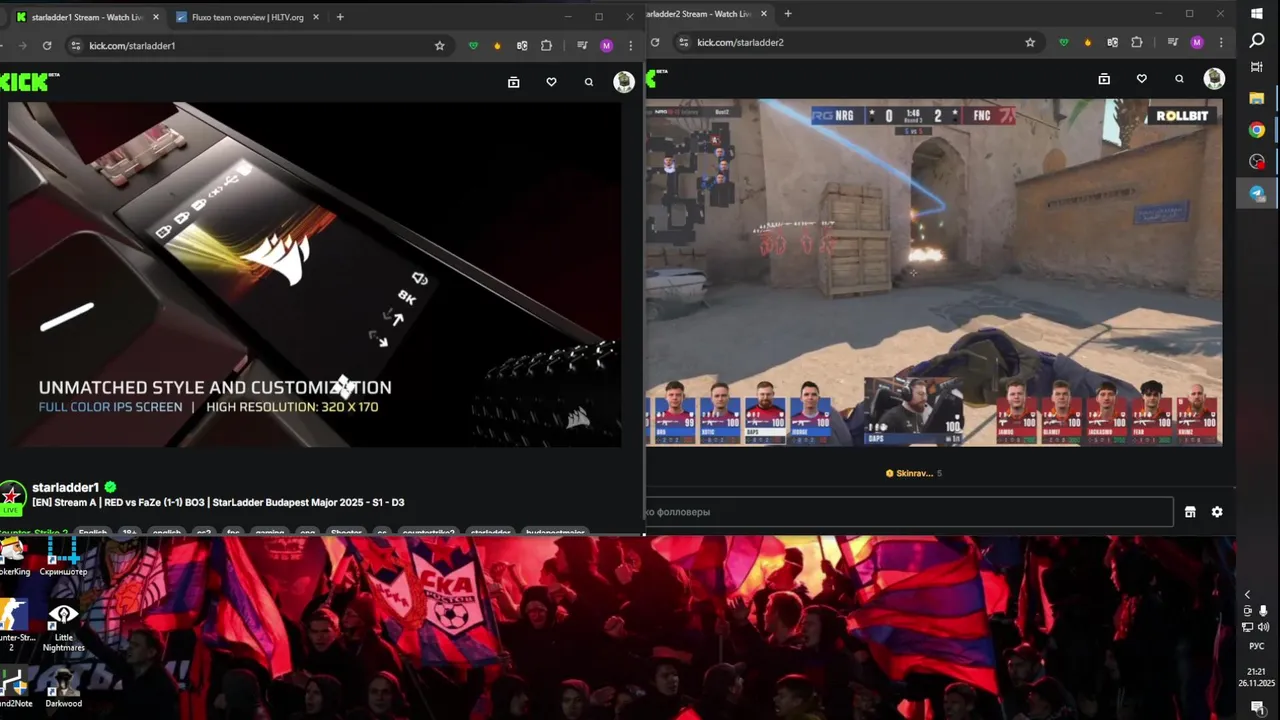Click the orange flame extension in starladder2 window
Image resolution: width=1280 pixels, height=720 pixels.
pyautogui.click(x=1088, y=42)
